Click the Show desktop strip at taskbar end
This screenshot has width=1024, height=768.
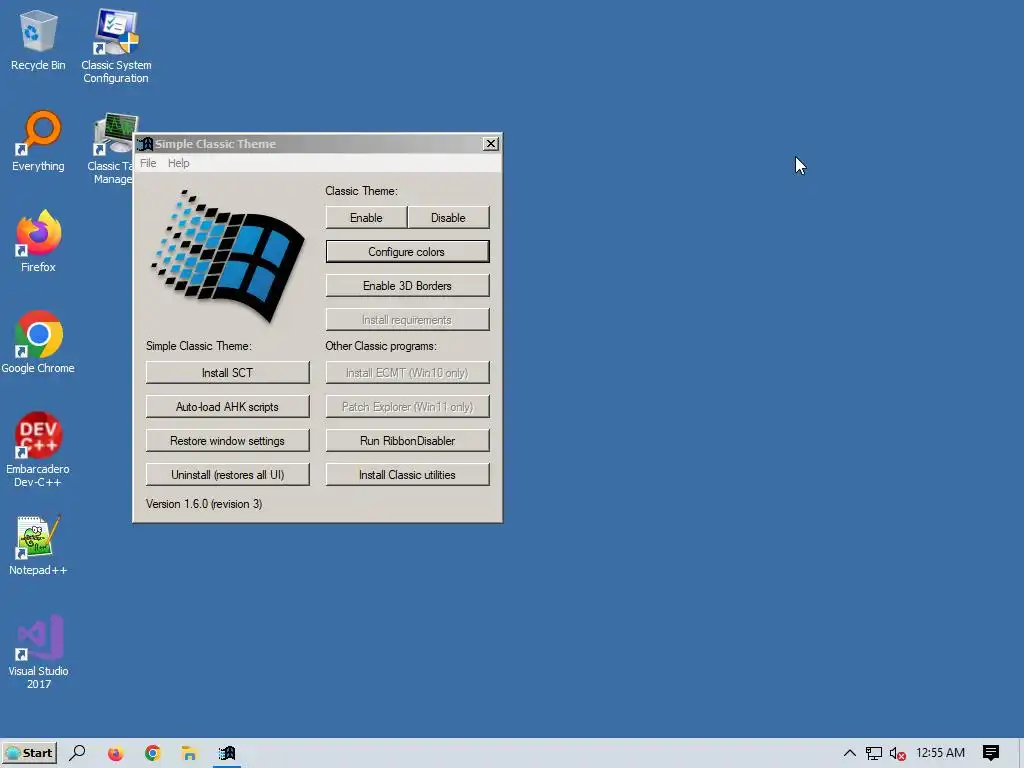1021,753
